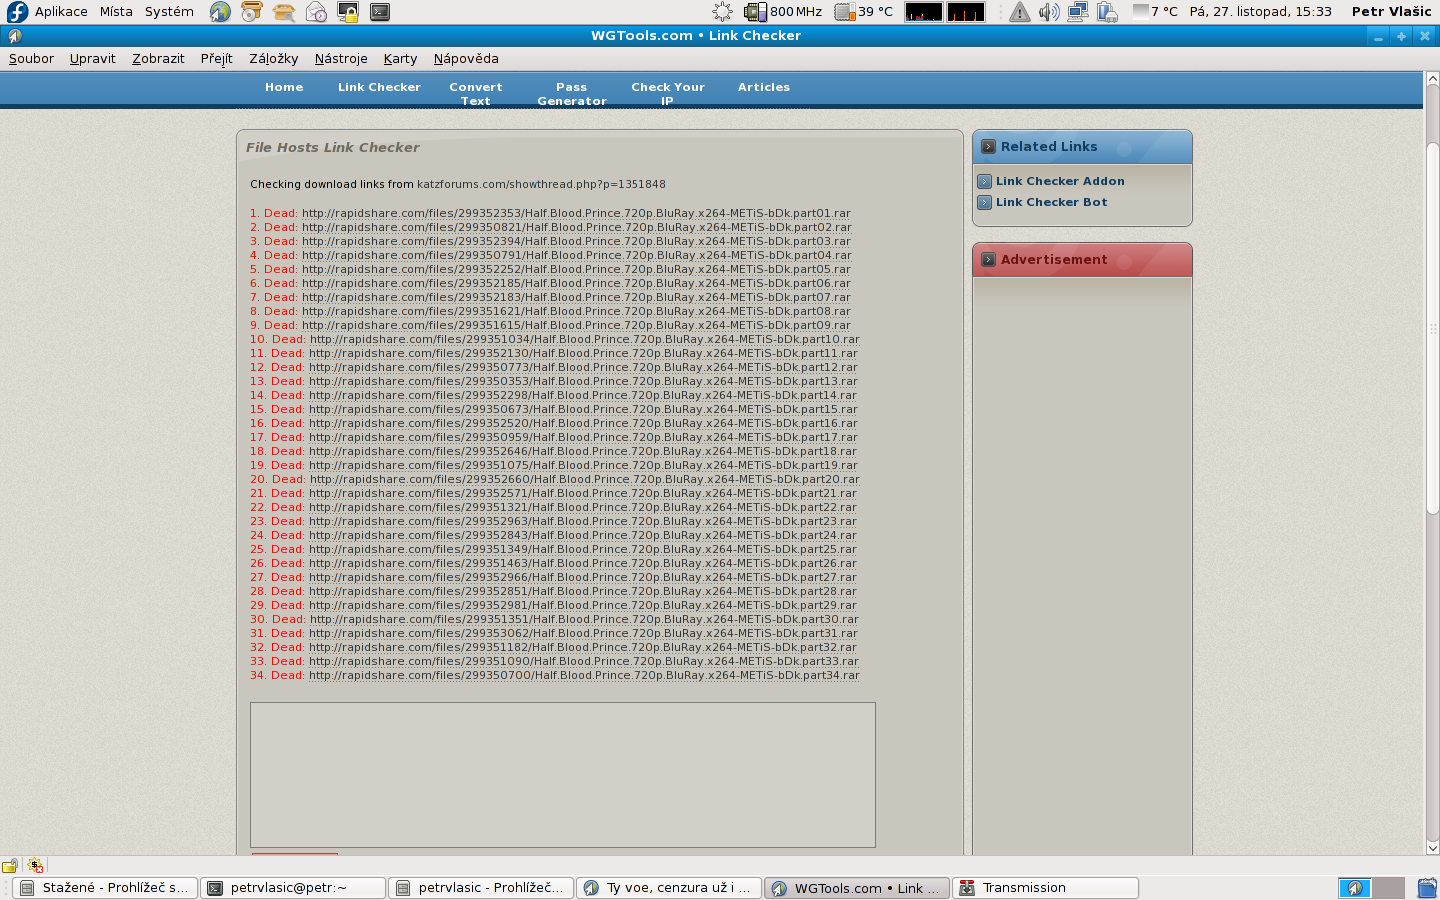This screenshot has width=1440, height=900.
Task: Open the volume speaker applet
Action: coord(1048,12)
